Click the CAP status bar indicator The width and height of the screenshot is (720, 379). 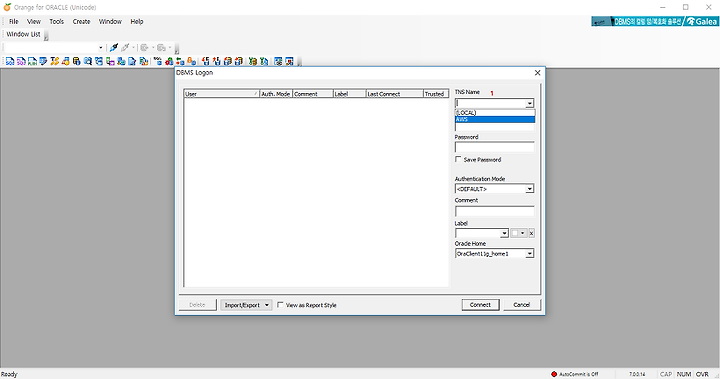pos(666,374)
